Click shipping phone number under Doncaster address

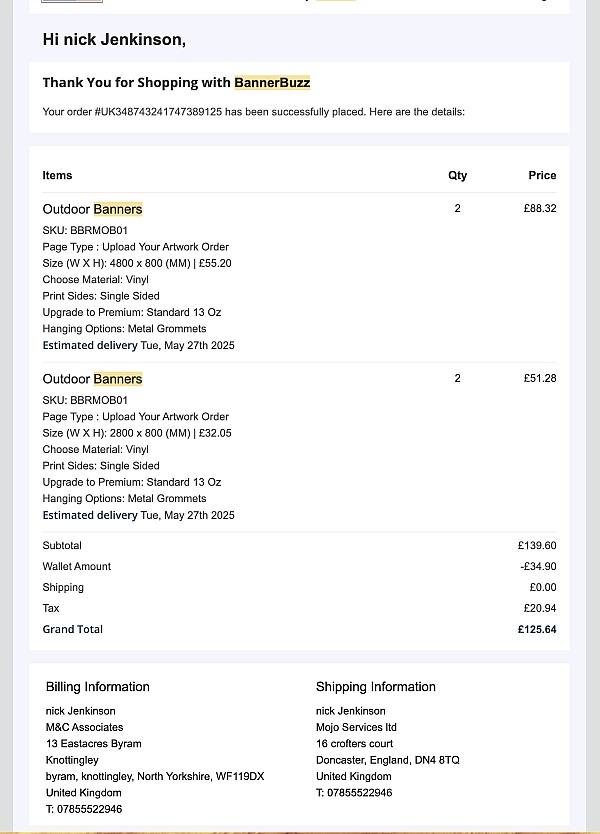coord(354,793)
